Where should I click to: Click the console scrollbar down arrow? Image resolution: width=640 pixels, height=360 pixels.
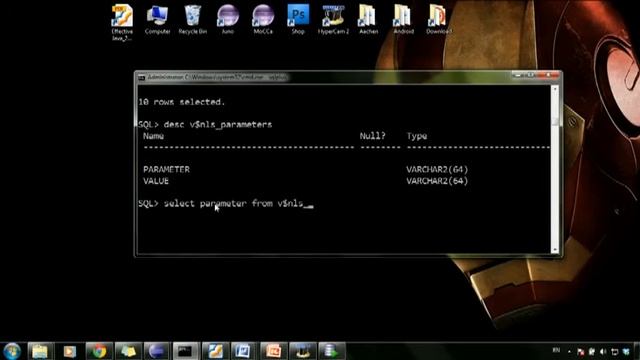555,250
